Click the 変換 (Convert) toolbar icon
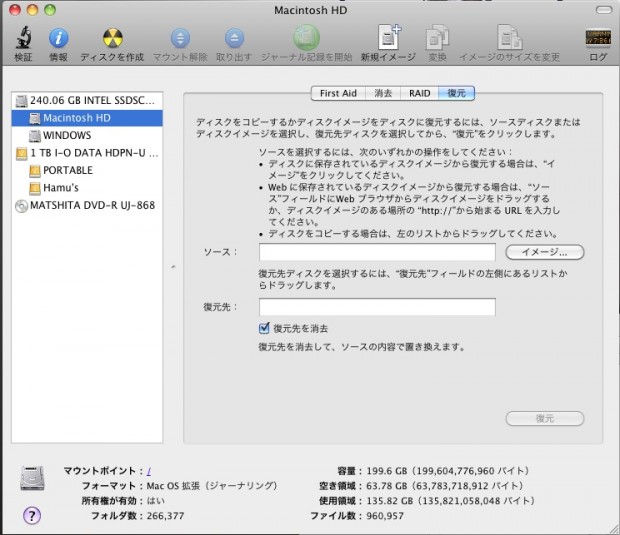 437,38
